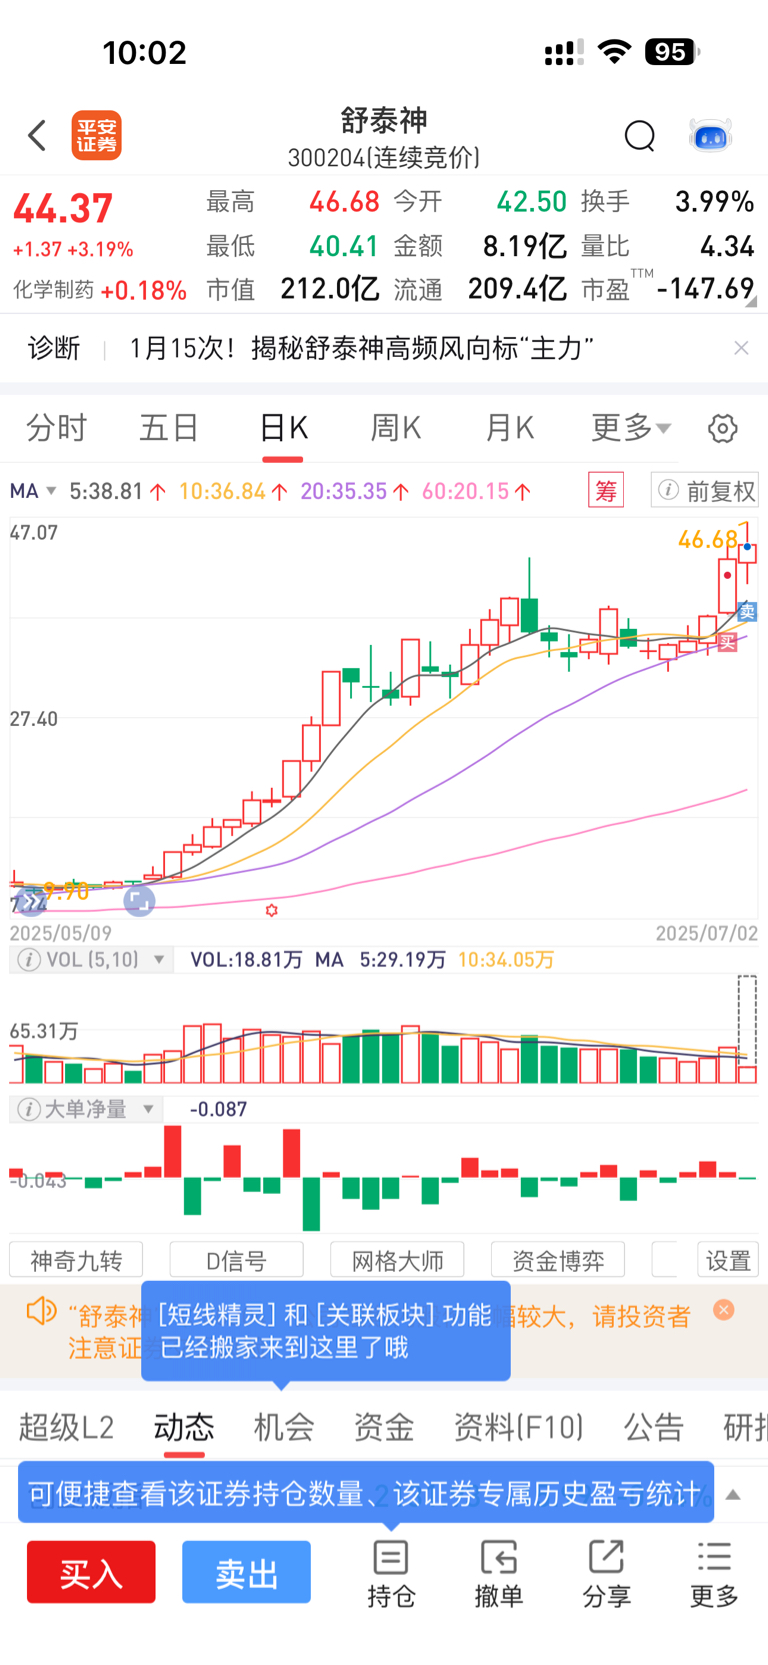
Task: Tap the D信号 indicator button
Action: coord(237,1260)
